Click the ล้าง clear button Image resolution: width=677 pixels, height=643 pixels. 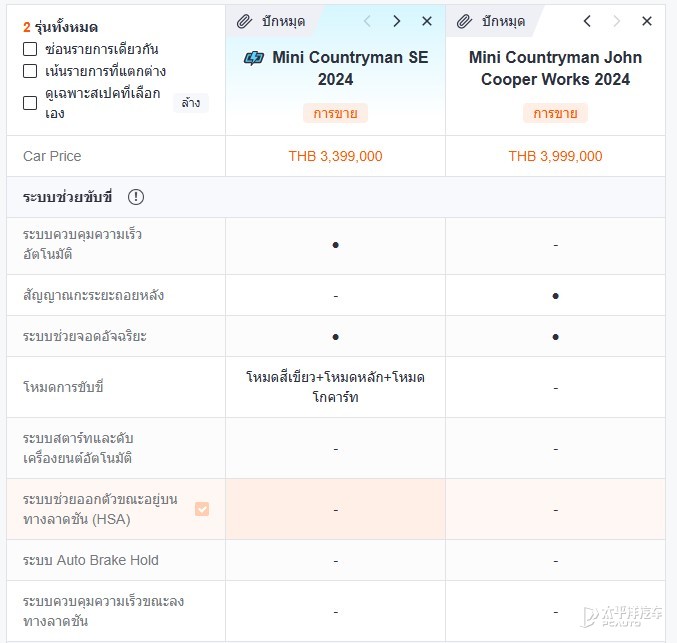pyautogui.click(x=191, y=103)
